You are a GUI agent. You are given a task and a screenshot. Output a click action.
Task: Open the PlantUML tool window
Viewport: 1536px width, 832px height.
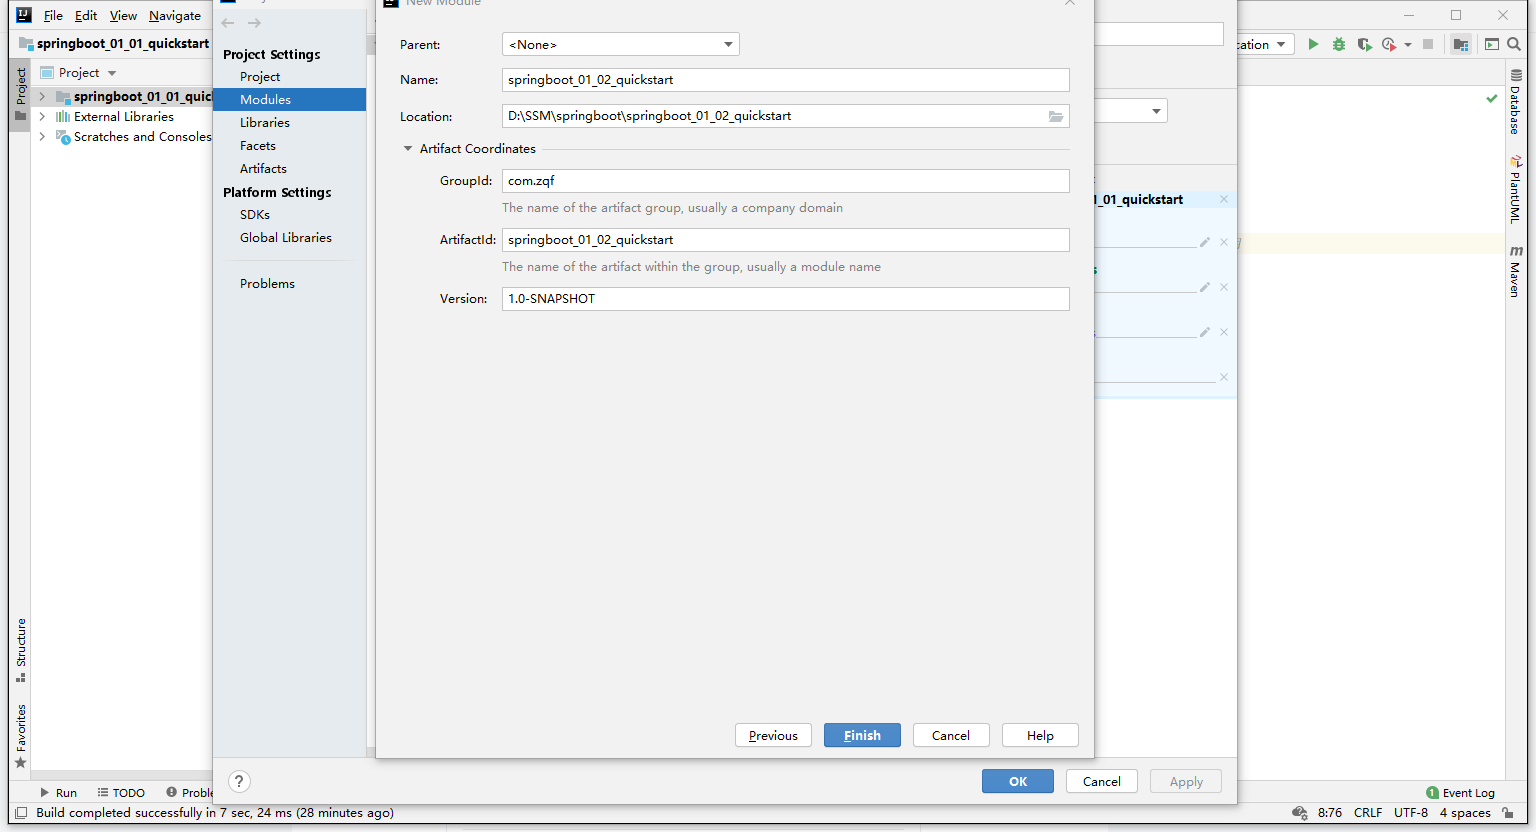tap(1516, 188)
